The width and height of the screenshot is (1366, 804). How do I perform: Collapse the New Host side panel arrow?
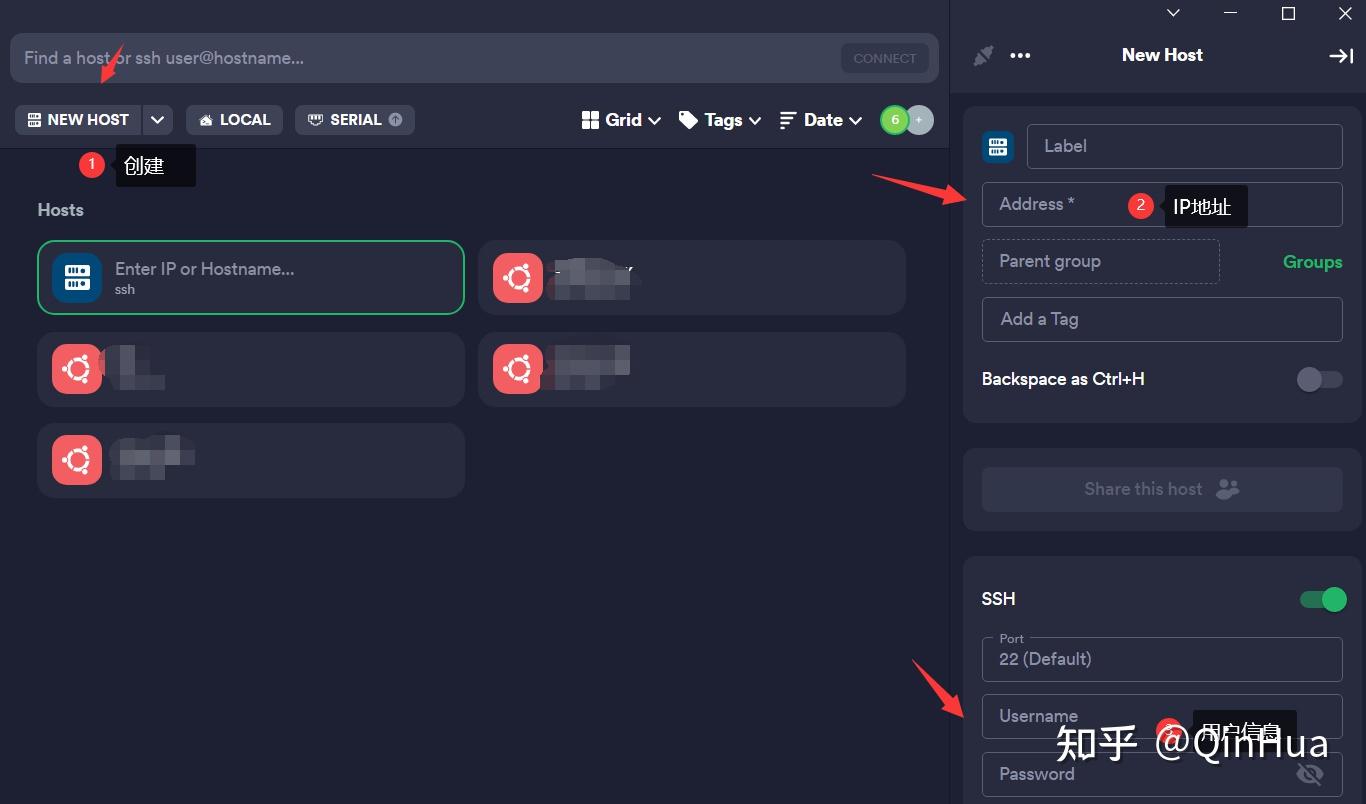coord(1341,56)
